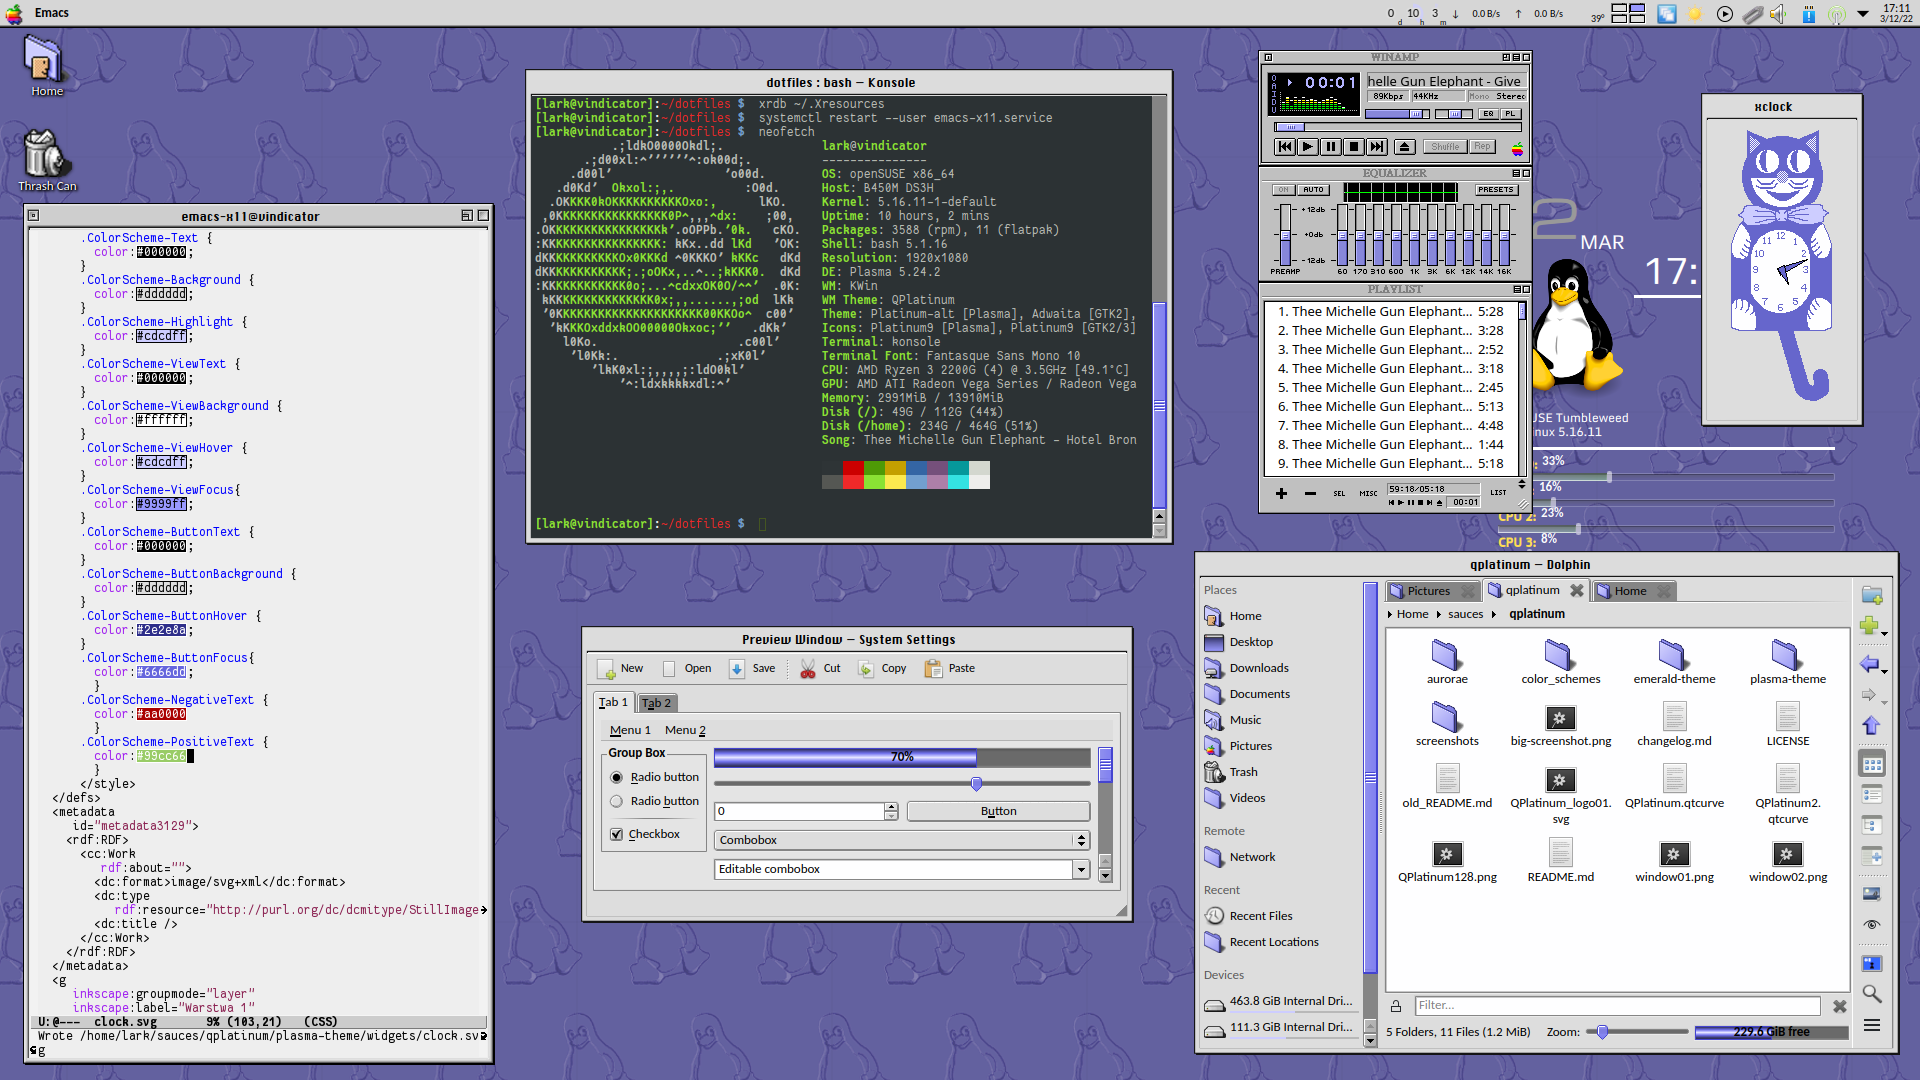Skip to next track in Winamp
Viewport: 1920px width, 1080px height.
coord(1376,147)
